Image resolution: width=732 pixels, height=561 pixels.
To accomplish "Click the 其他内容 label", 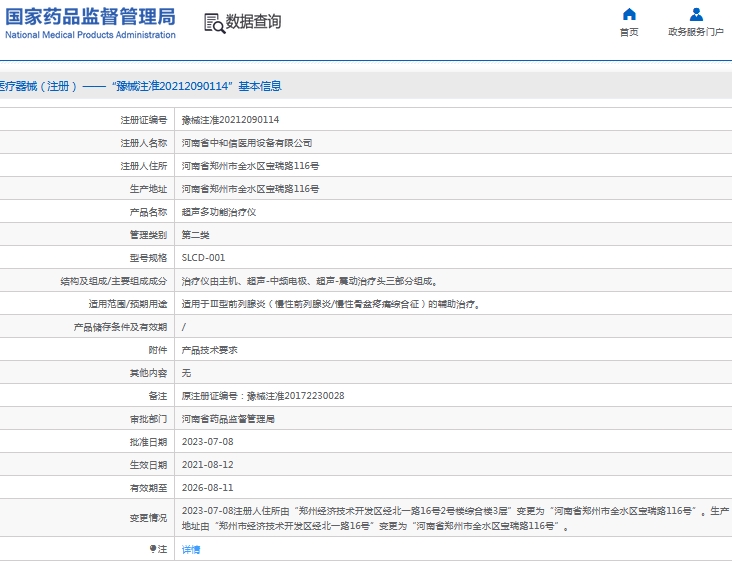I will (x=148, y=373).
